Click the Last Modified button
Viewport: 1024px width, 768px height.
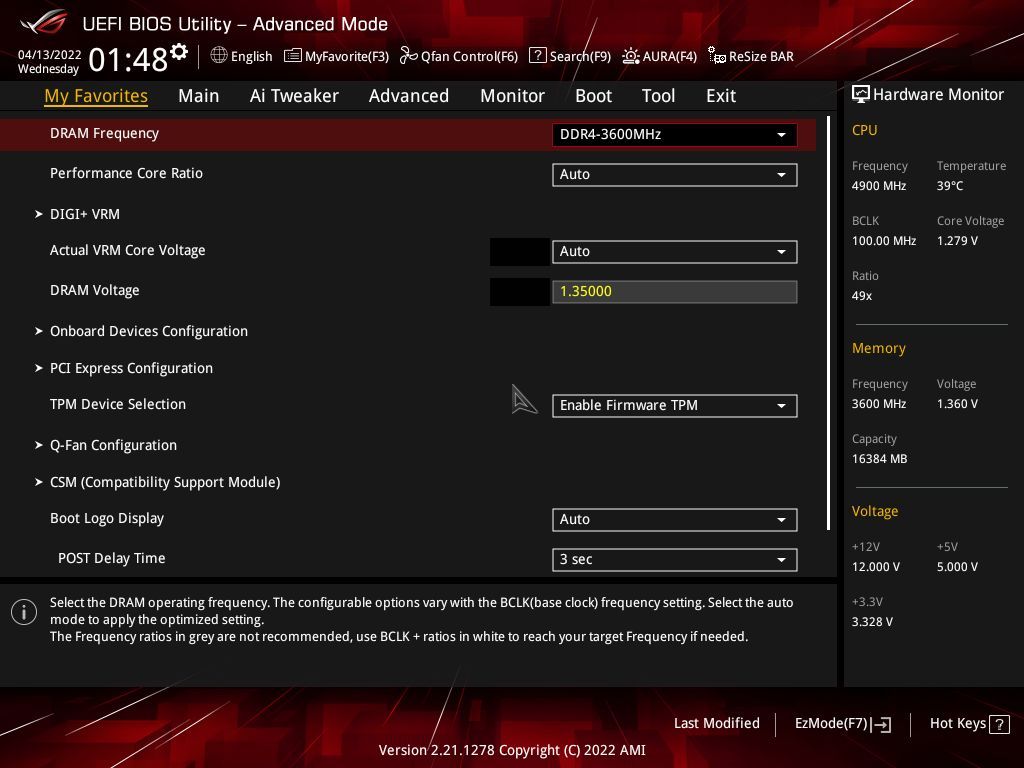[x=716, y=724]
